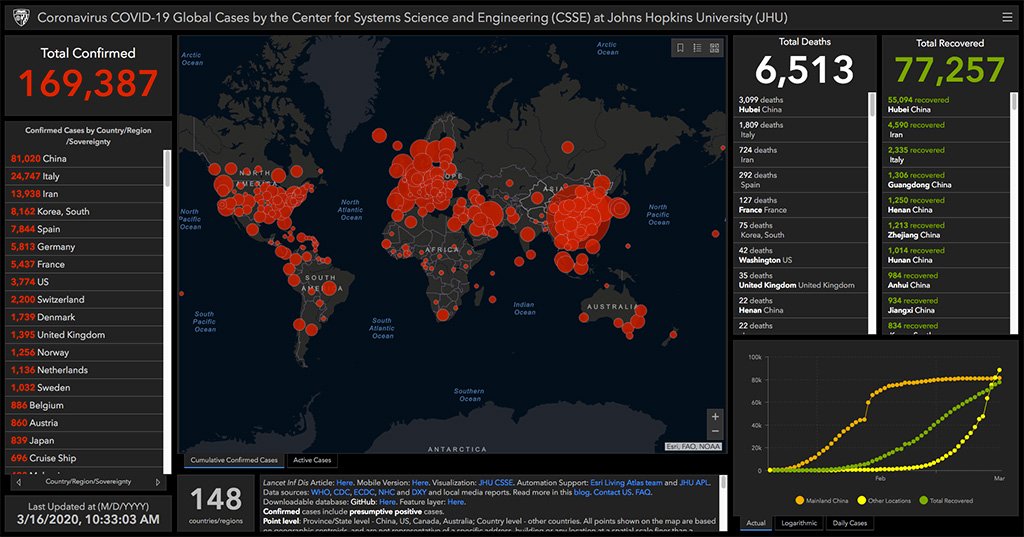1024x537 pixels.
Task: Toggle Mainland China series in chart legend
Action: (x=822, y=500)
